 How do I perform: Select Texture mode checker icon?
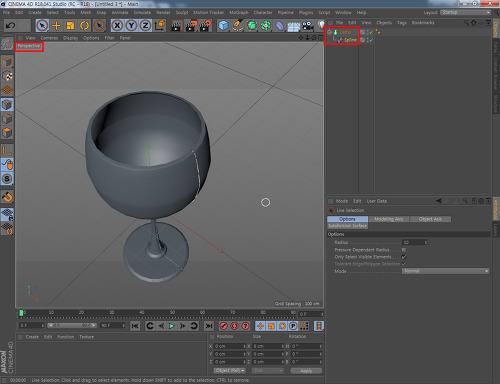(x=7, y=76)
